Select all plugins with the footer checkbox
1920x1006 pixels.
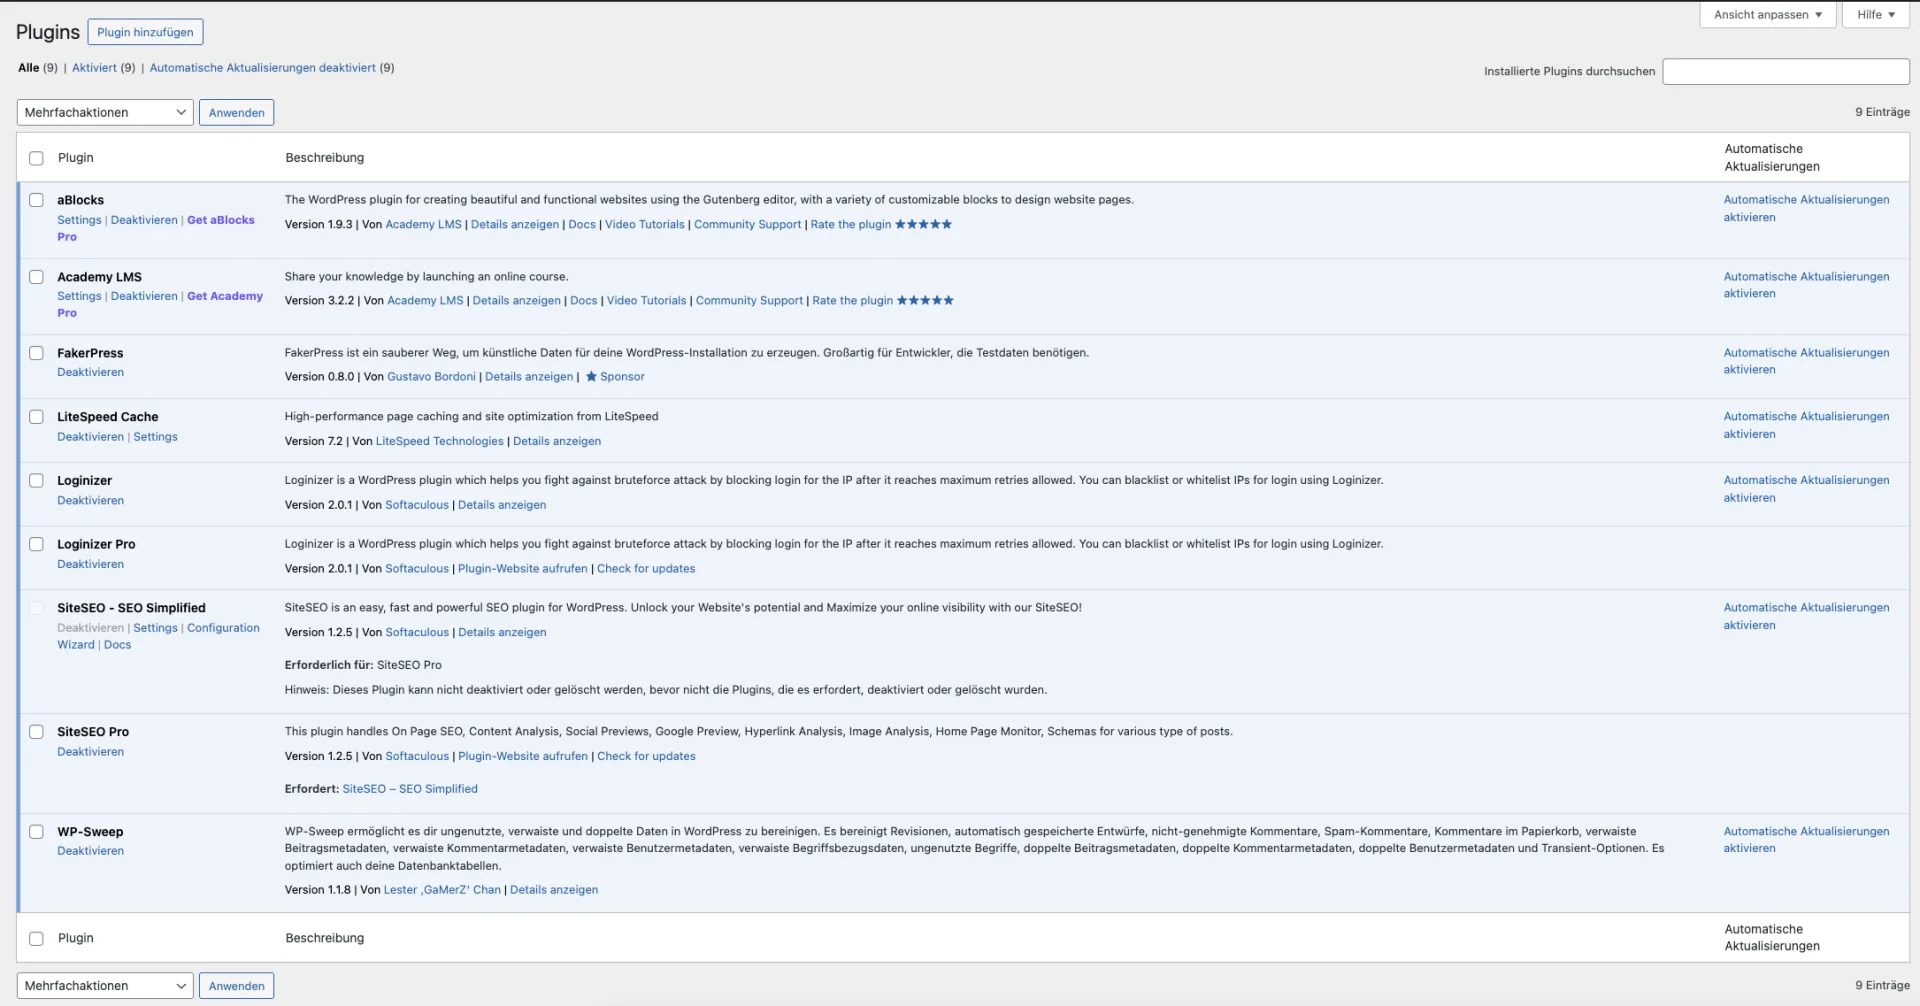coord(36,939)
